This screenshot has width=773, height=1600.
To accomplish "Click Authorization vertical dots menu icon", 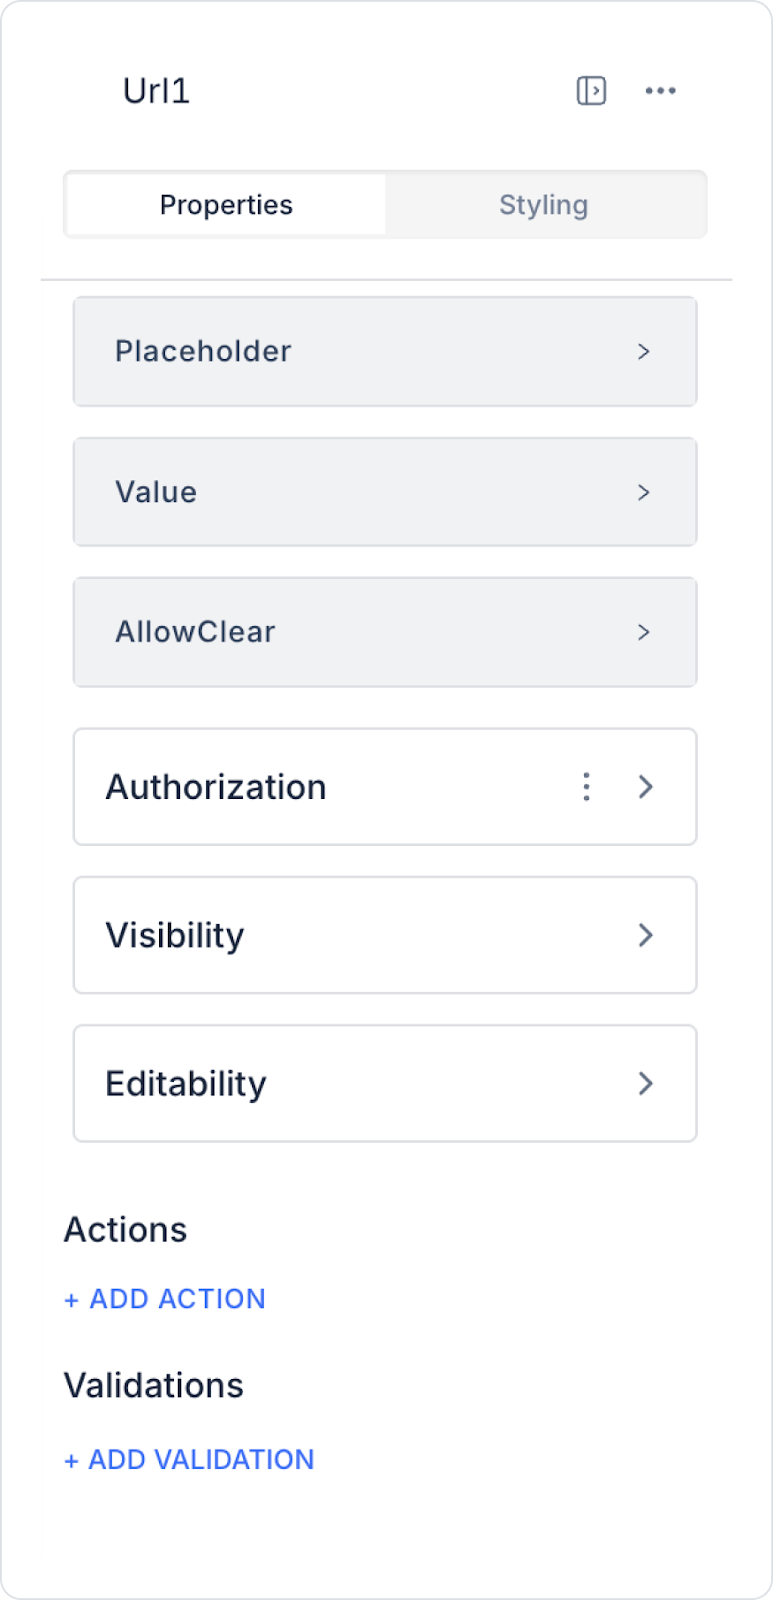I will pos(587,787).
